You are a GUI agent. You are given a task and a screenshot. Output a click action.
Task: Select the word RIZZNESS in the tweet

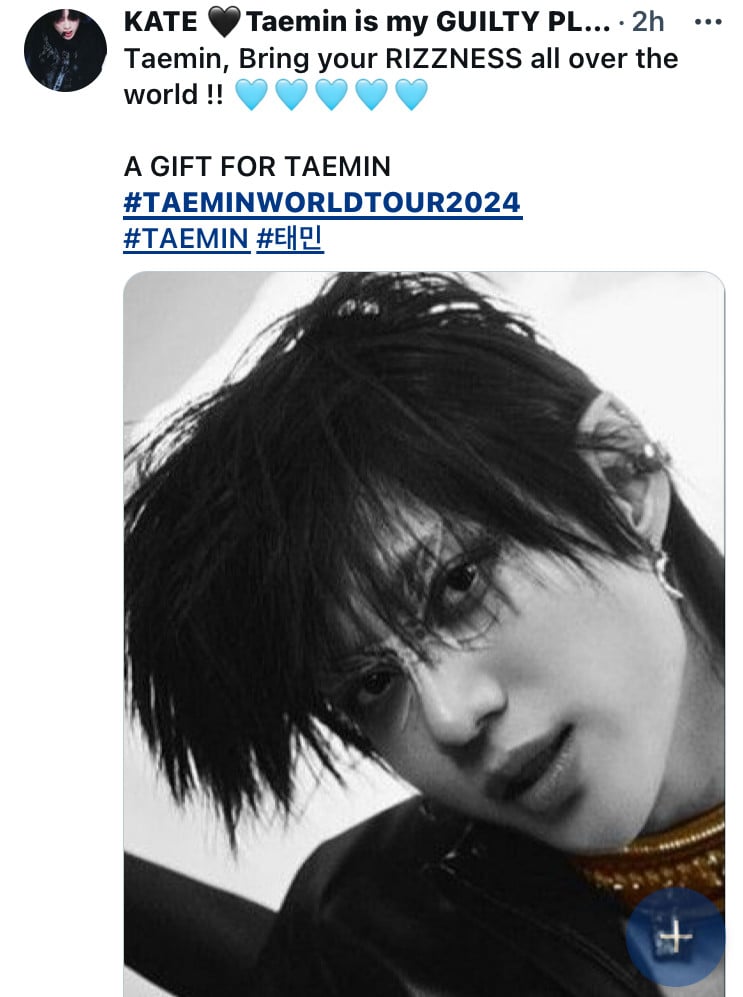click(454, 58)
